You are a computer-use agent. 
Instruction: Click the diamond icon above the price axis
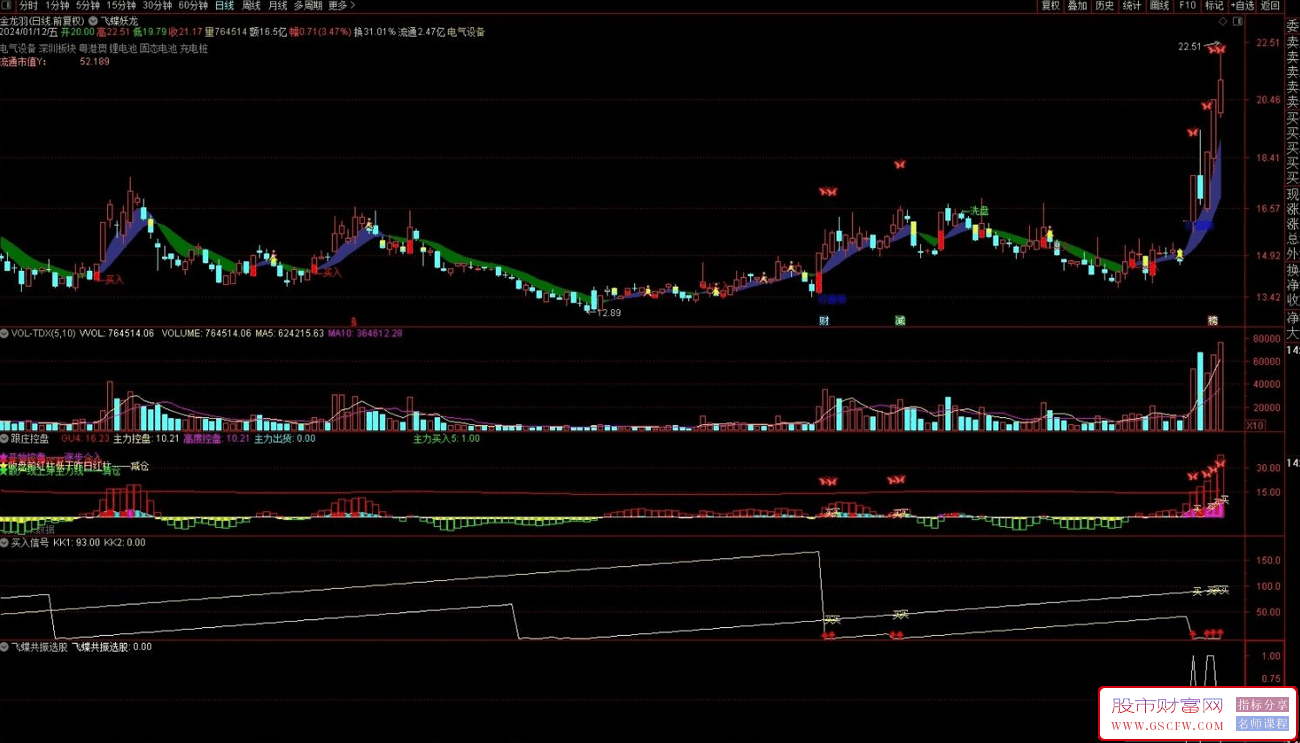coord(1224,20)
